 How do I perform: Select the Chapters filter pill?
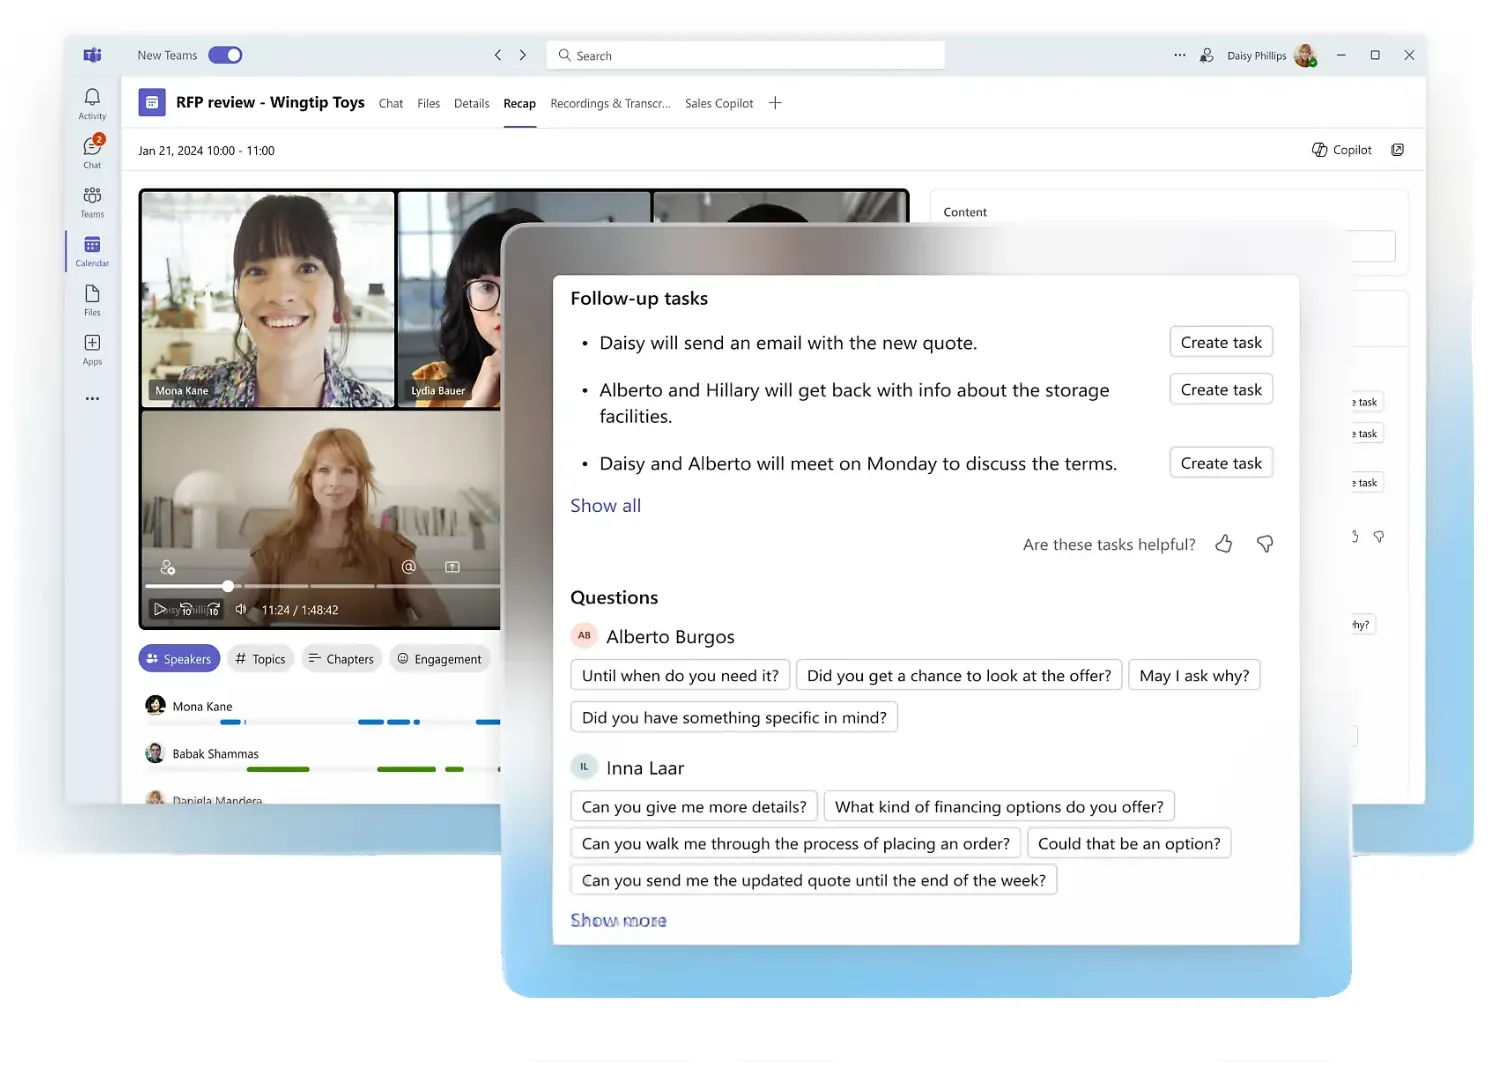tap(341, 659)
